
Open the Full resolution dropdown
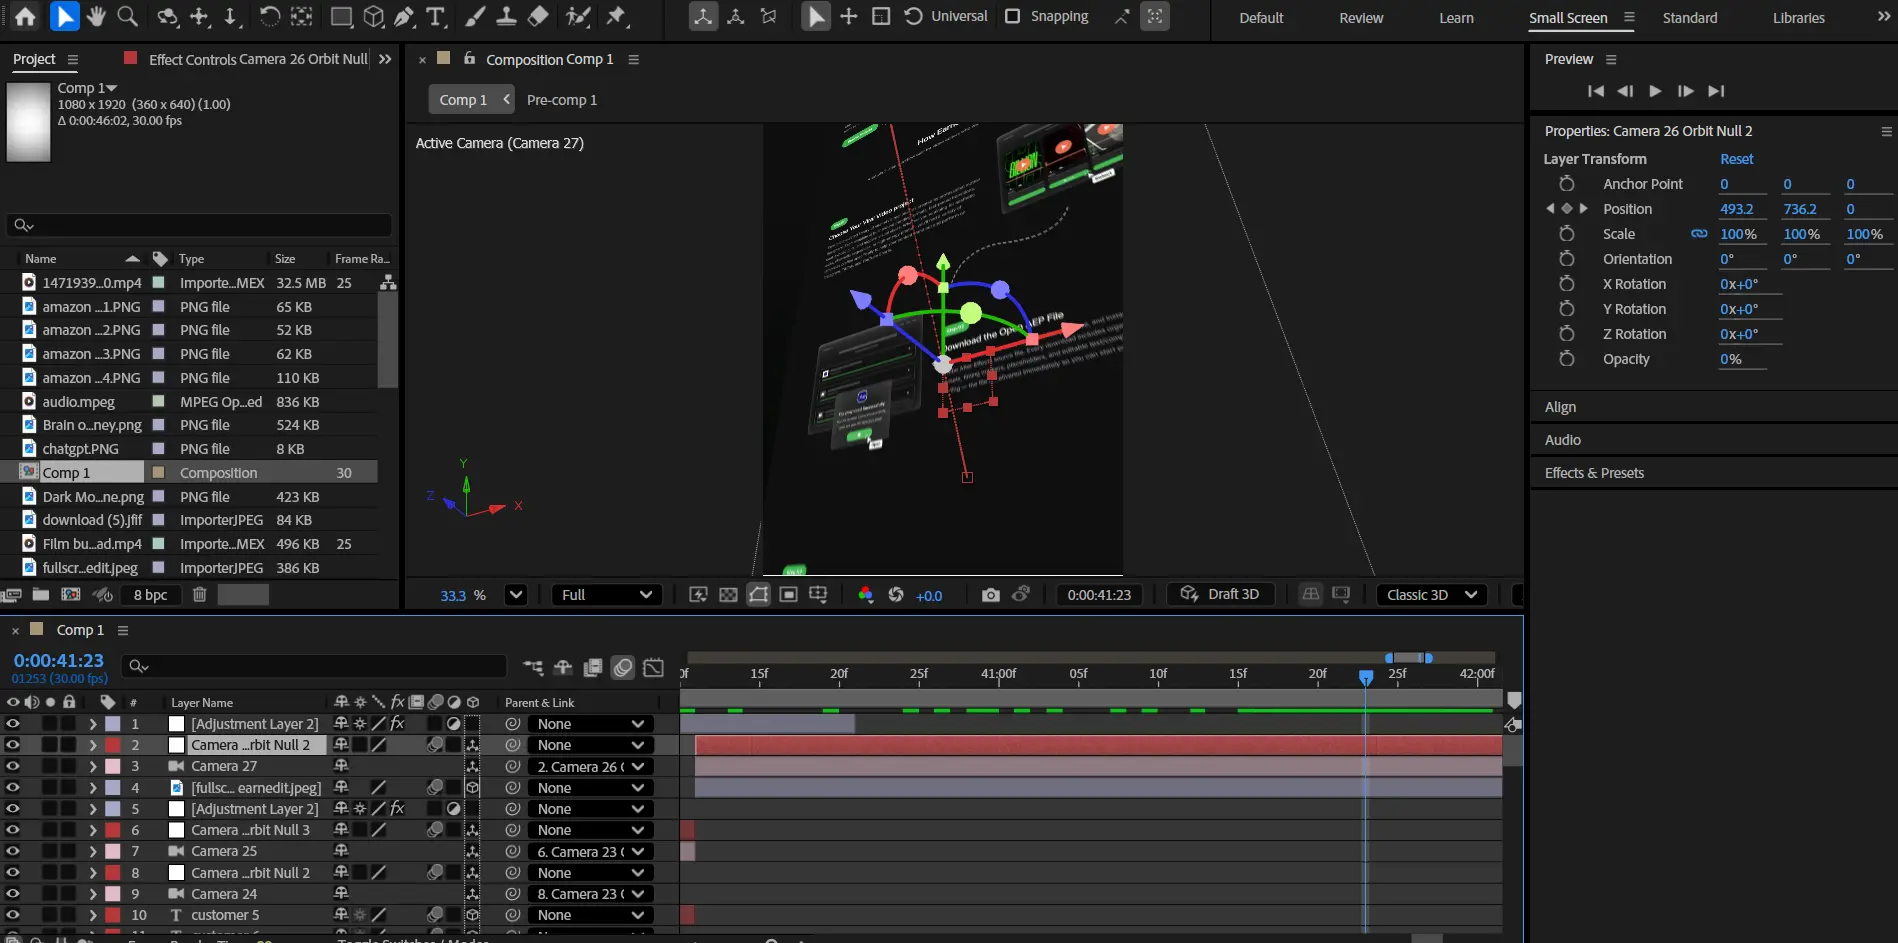(x=606, y=595)
